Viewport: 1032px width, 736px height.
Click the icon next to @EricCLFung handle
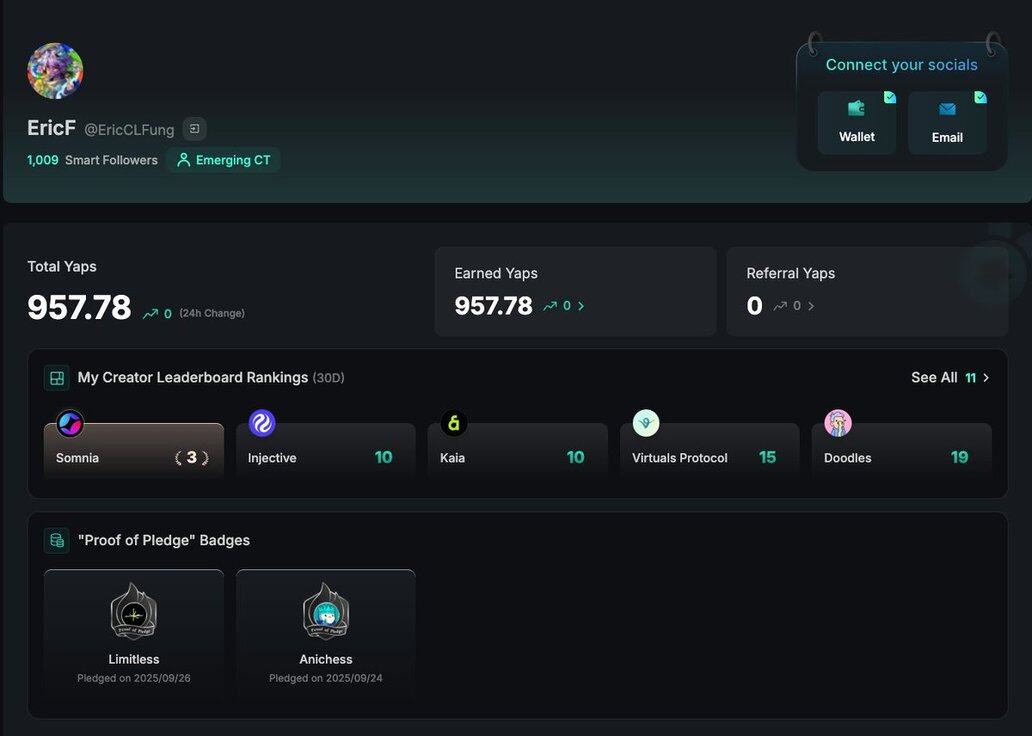point(195,129)
